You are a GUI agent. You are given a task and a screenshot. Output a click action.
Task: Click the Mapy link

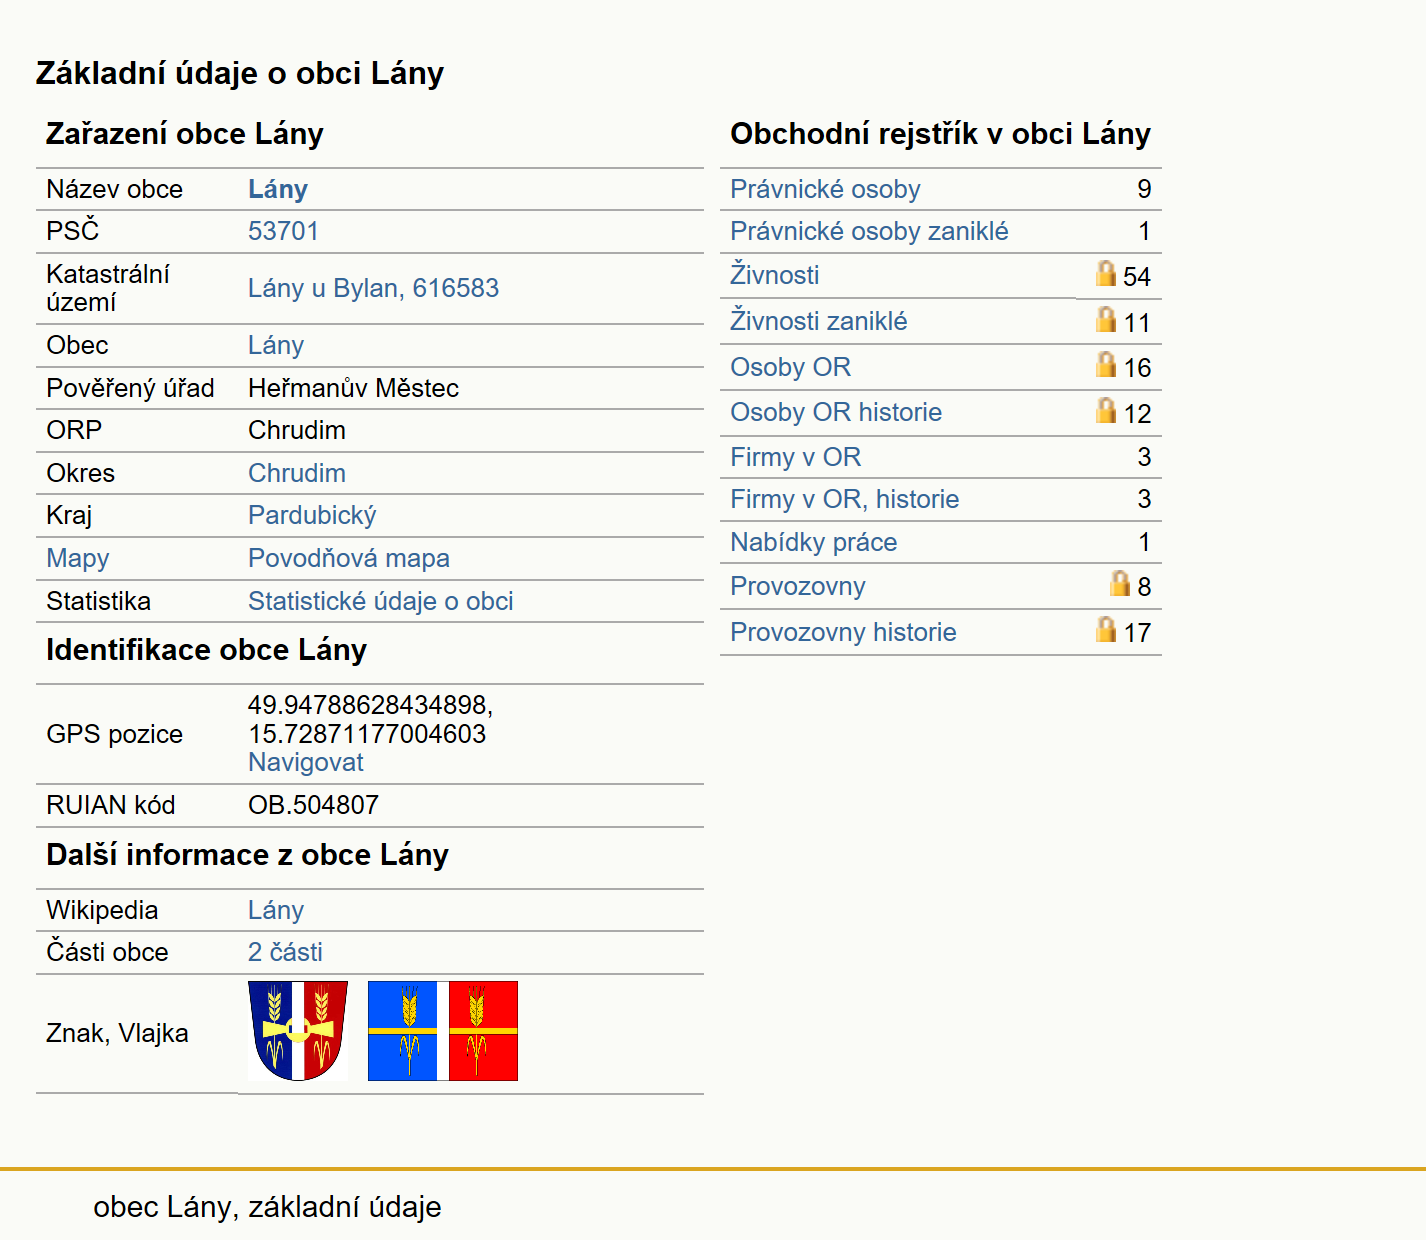click(78, 558)
